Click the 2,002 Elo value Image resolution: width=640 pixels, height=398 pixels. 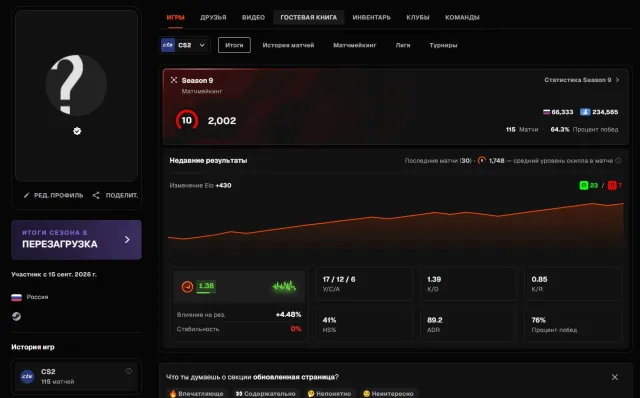222,121
